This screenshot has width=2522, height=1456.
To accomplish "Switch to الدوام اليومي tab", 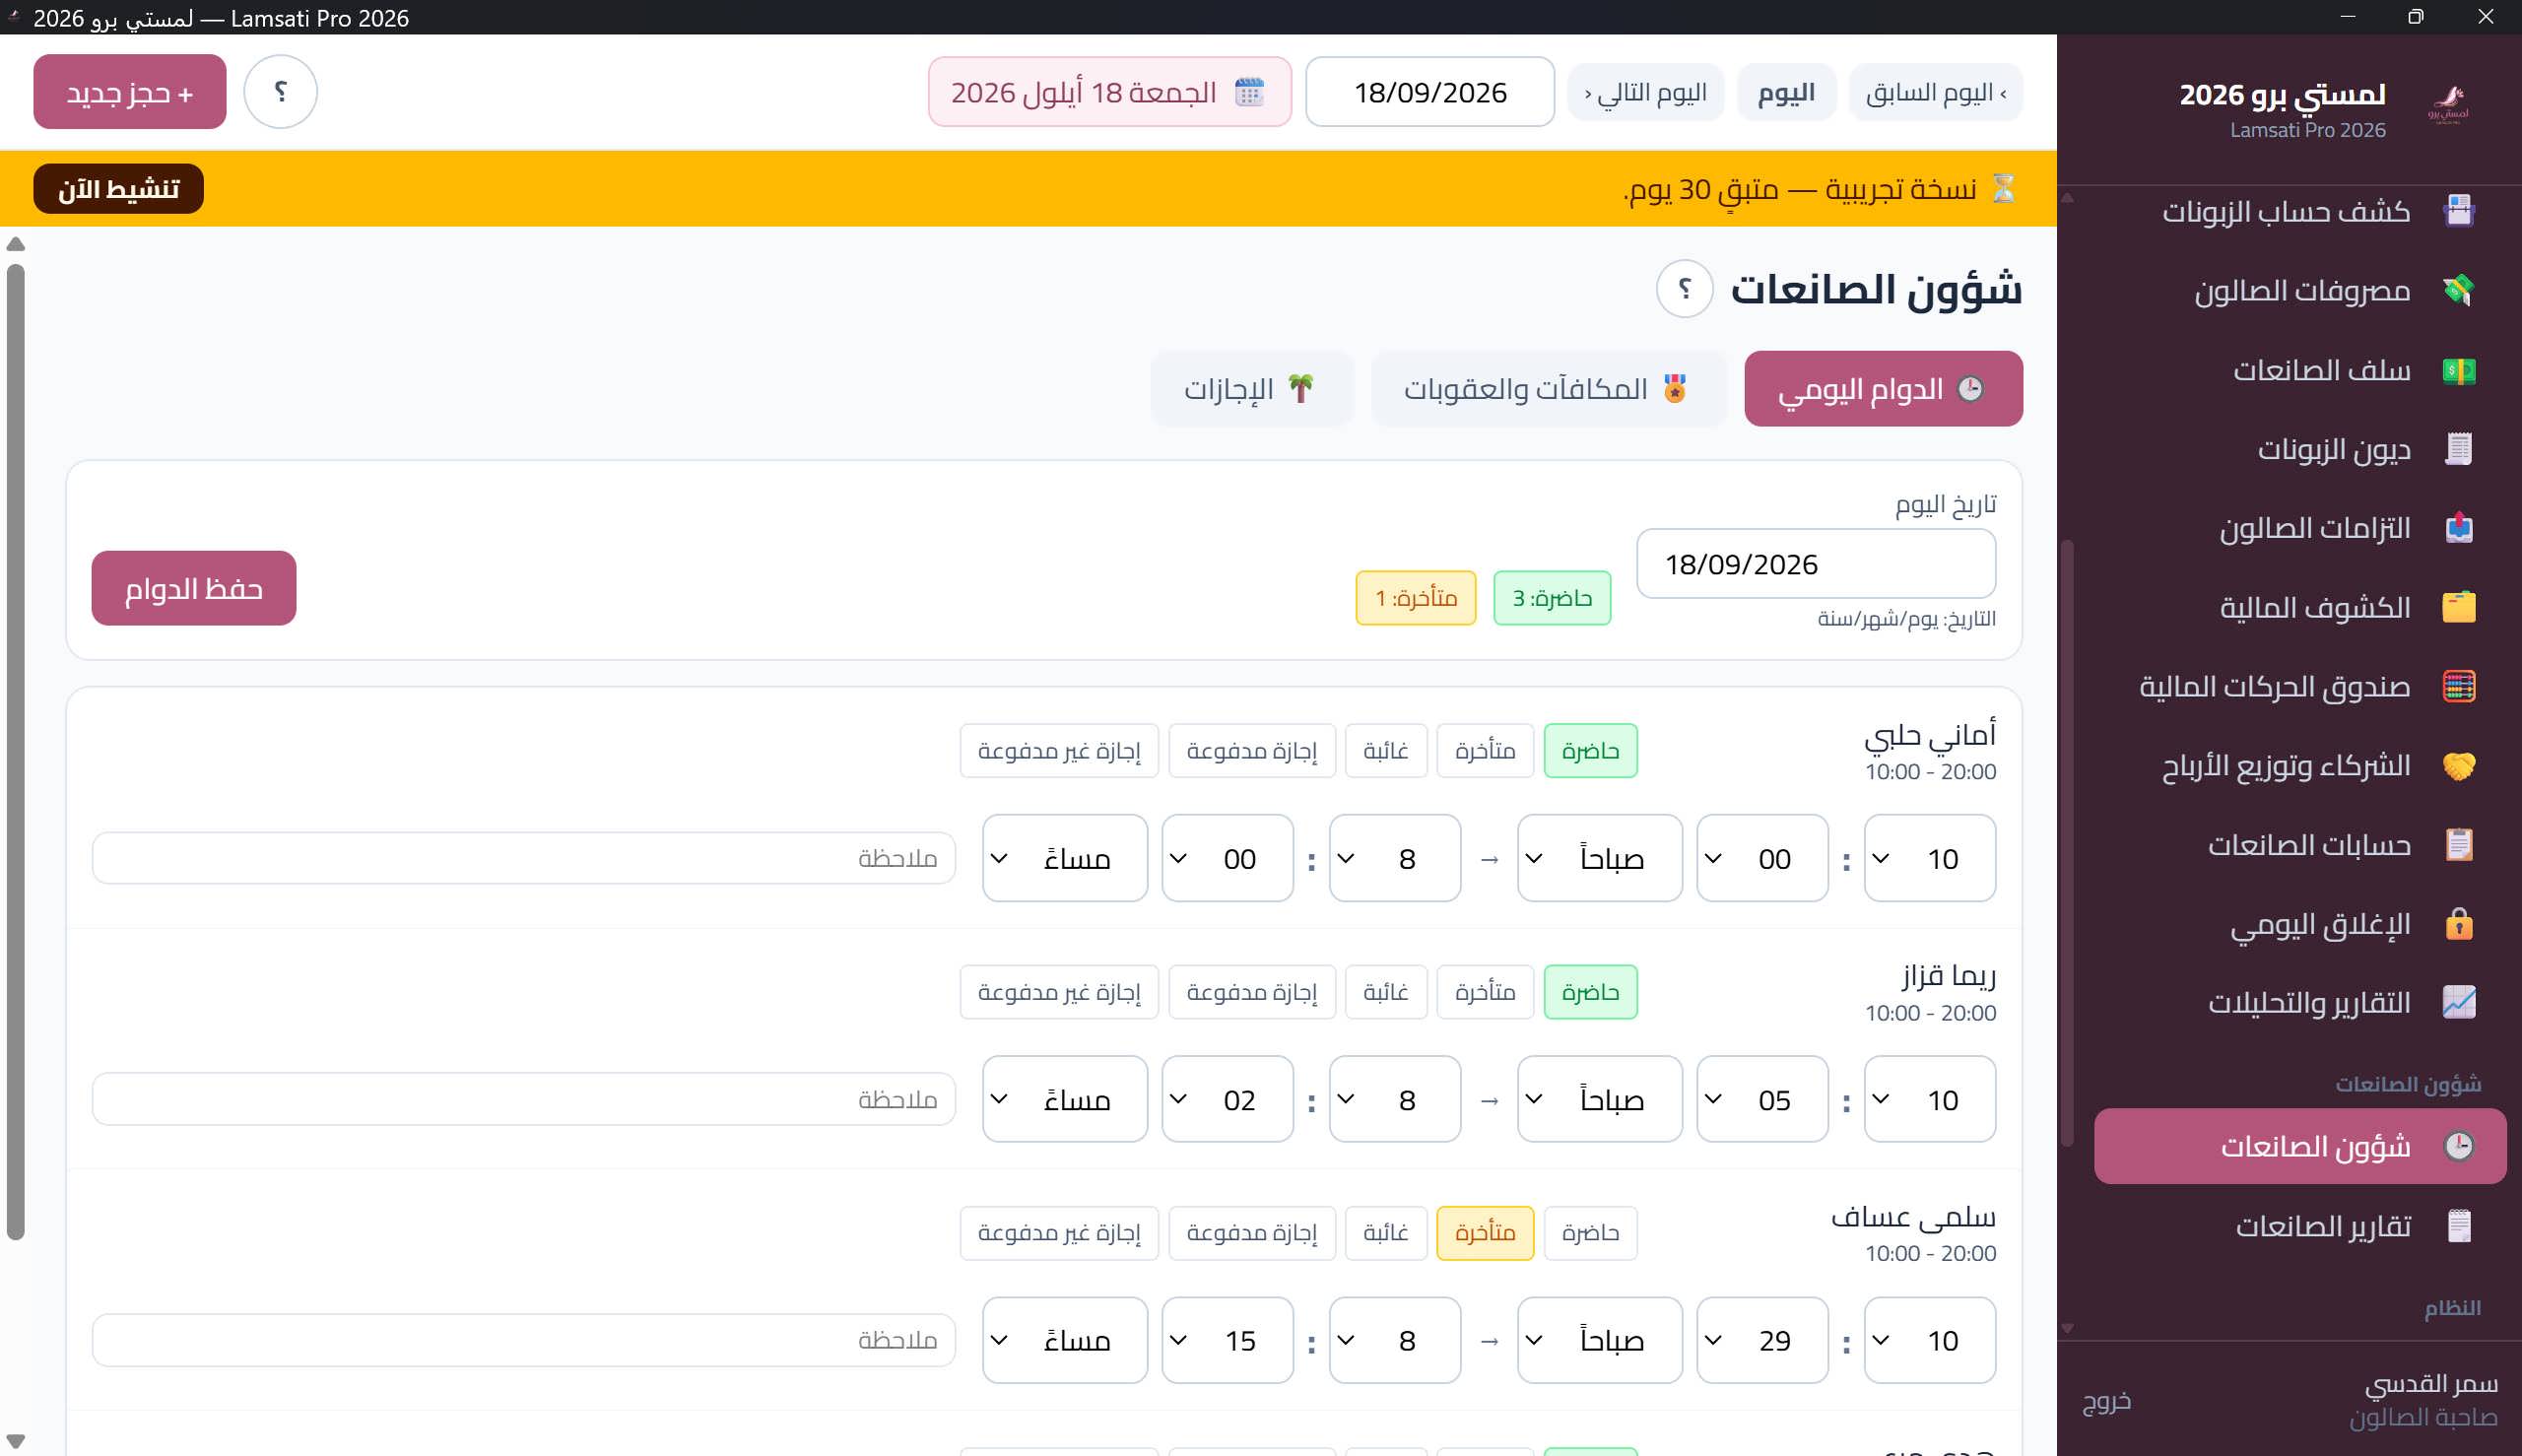I will coord(1883,389).
